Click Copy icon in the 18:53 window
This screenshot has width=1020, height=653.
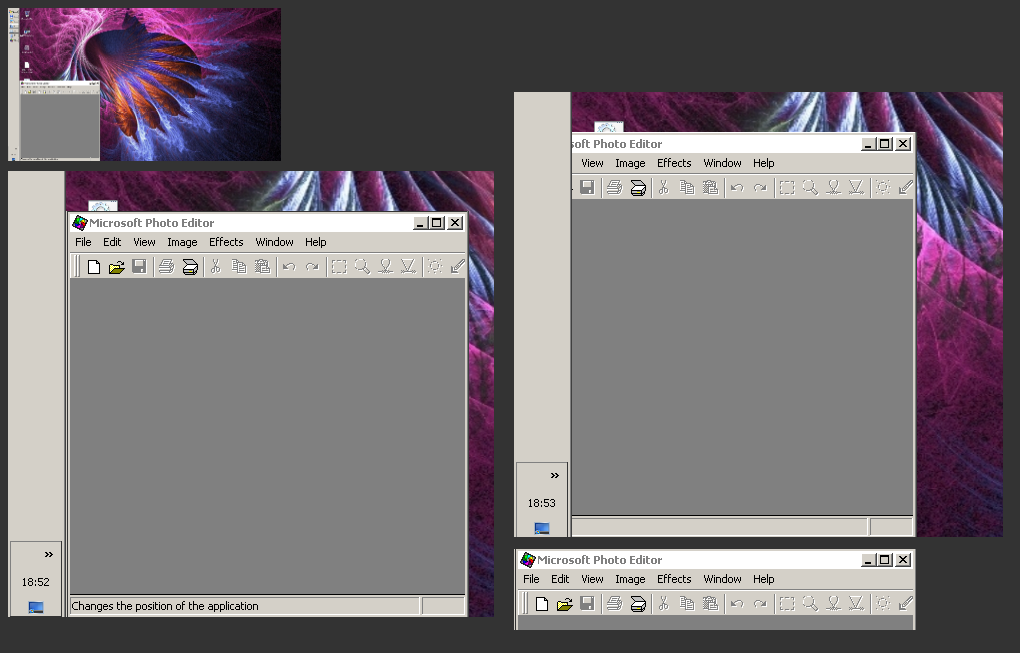tap(687, 188)
